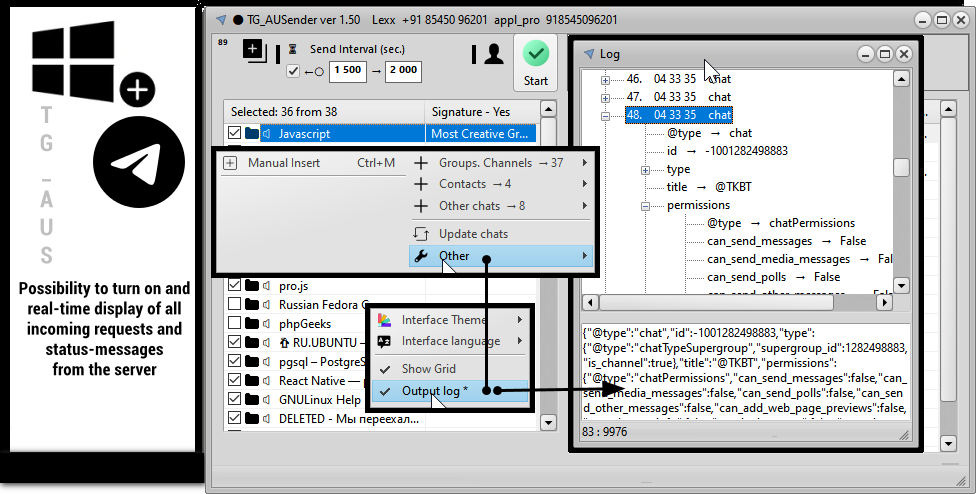
Task: Uncheck the pro.js checkbox
Action: point(234,286)
